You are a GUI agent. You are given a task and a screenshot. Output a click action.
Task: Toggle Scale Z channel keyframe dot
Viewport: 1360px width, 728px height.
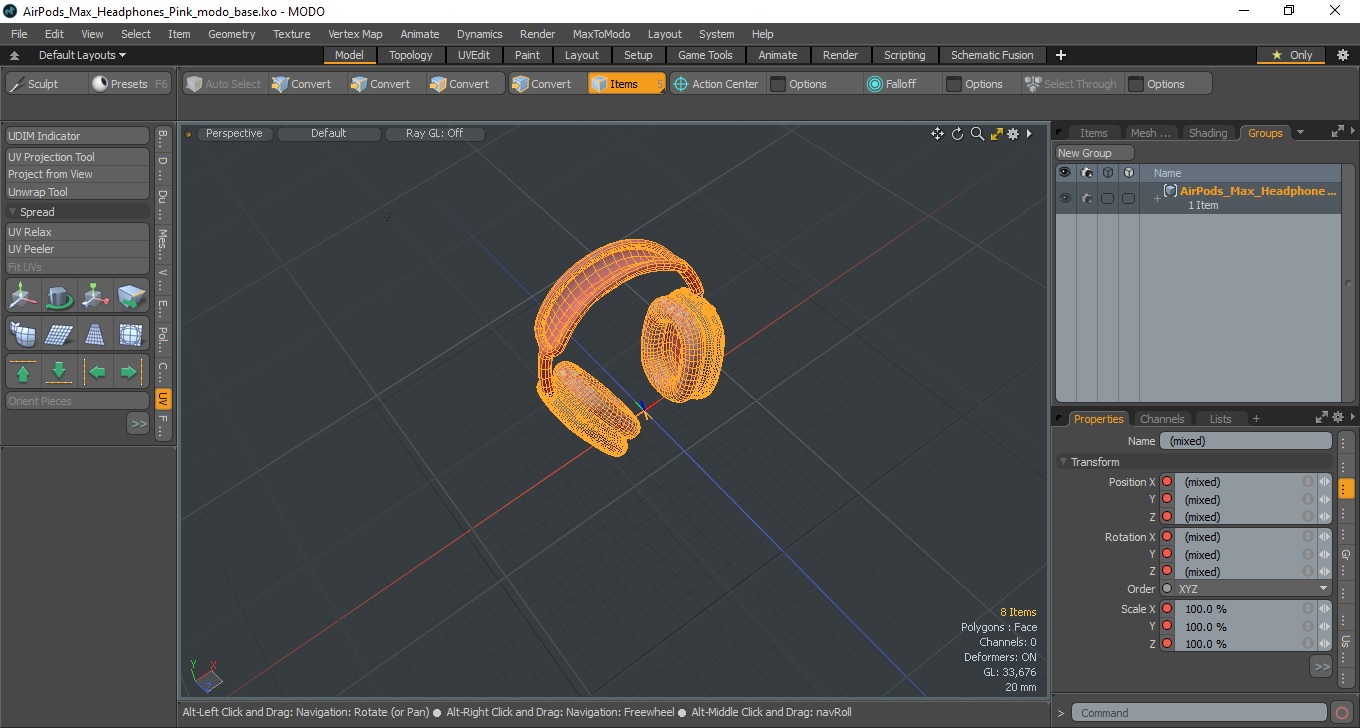[1167, 644]
